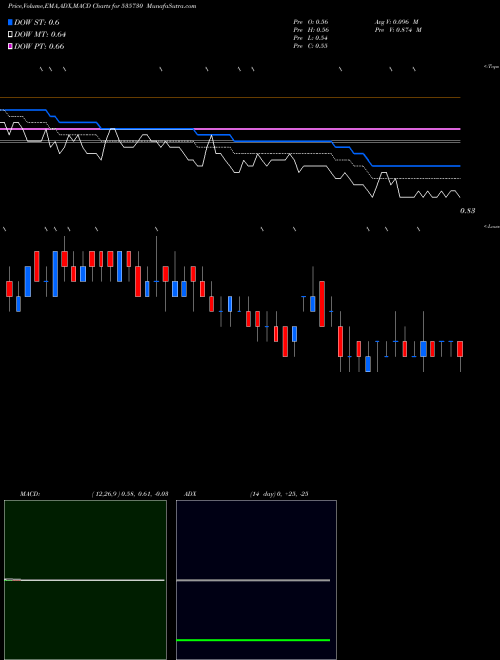Click the blue DOW ST legend swatch
The height and width of the screenshot is (660, 500).
click(x=10, y=22)
